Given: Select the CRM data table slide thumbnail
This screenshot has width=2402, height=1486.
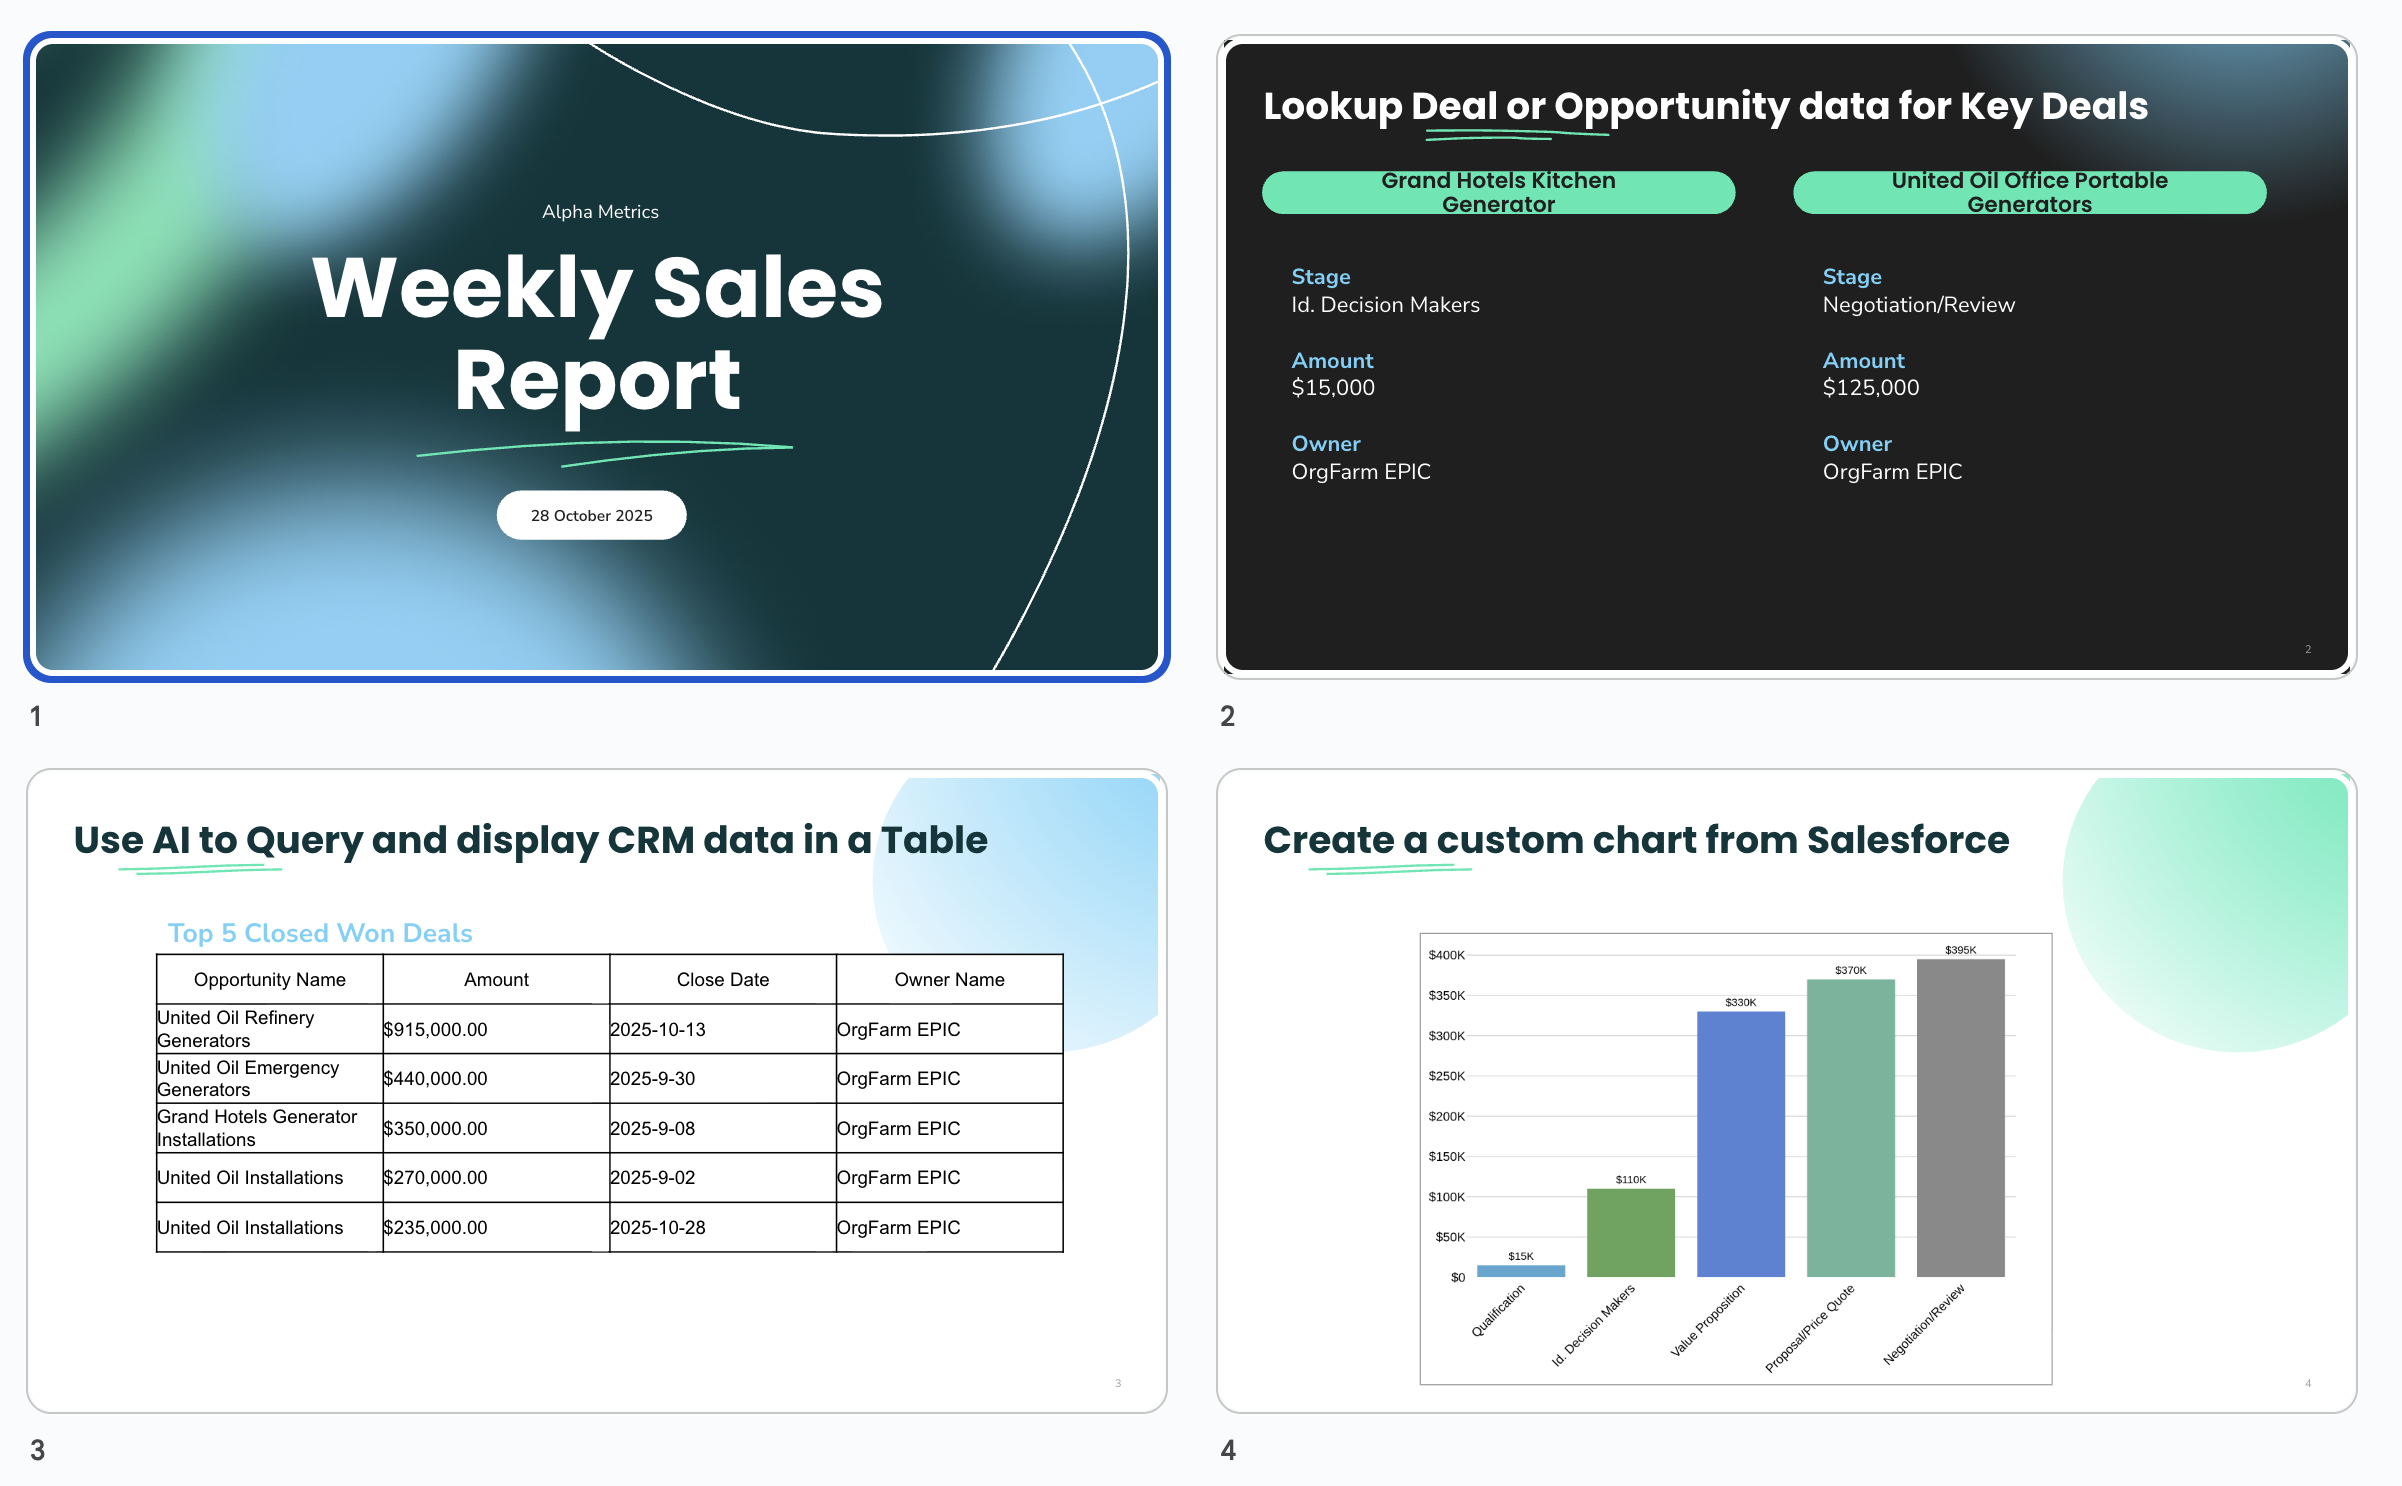Looking at the screenshot, I should point(597,1091).
